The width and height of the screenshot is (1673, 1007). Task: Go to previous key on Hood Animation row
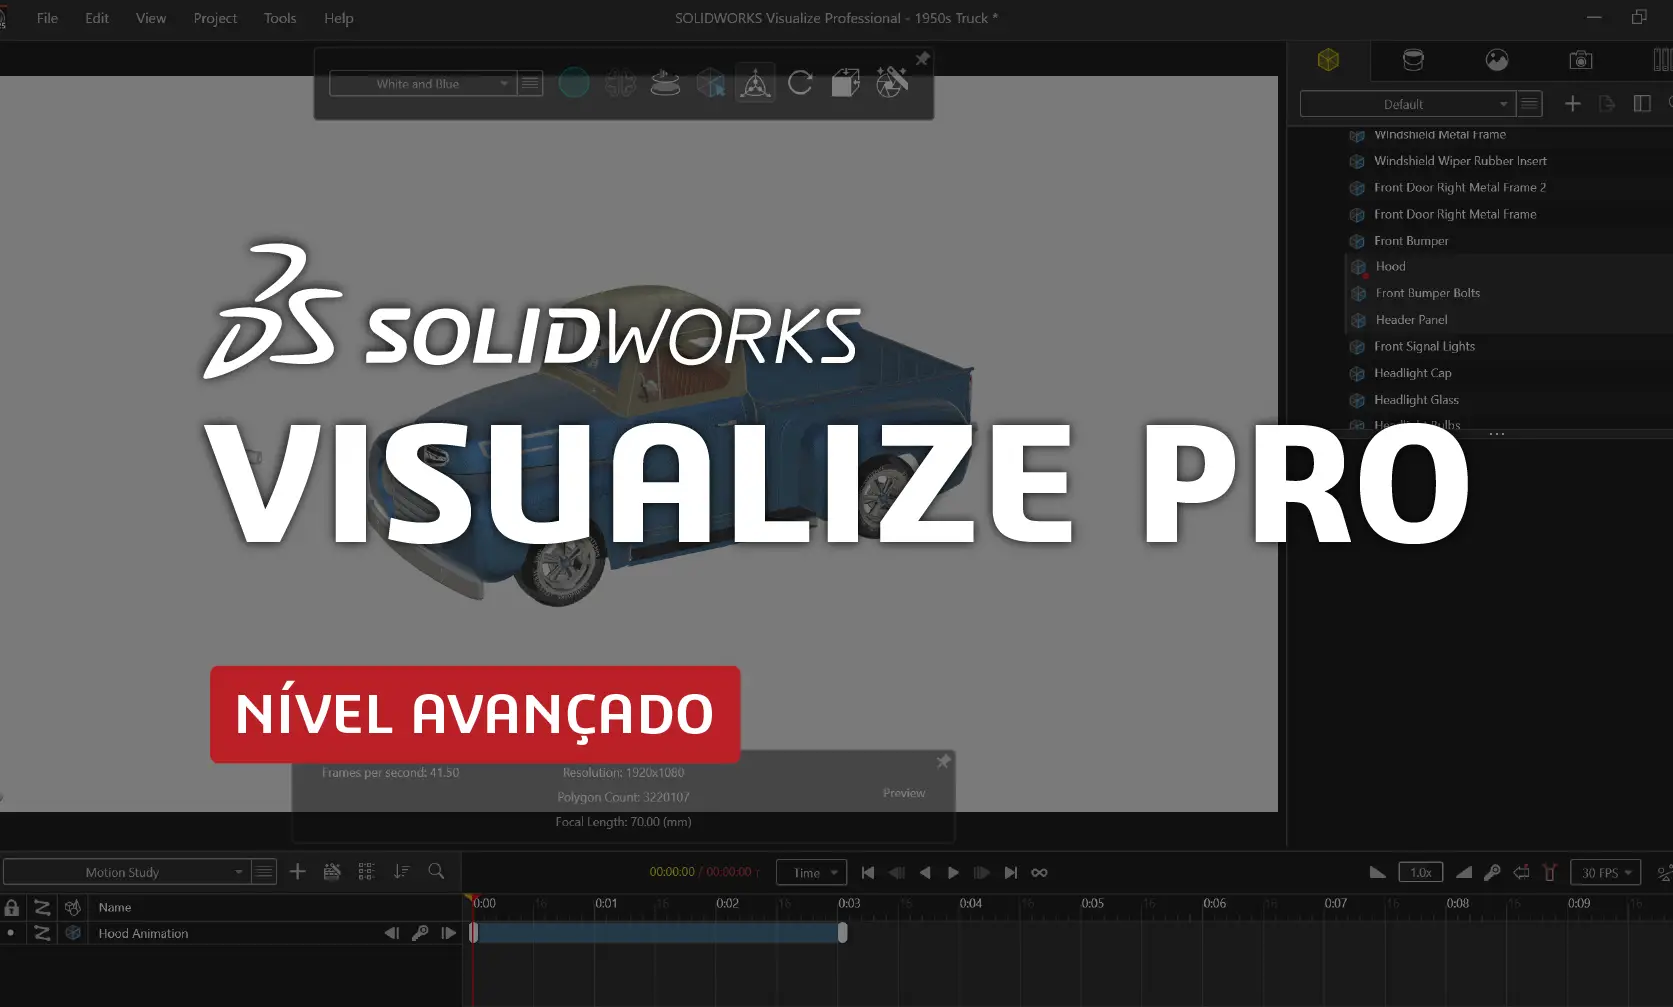391,933
